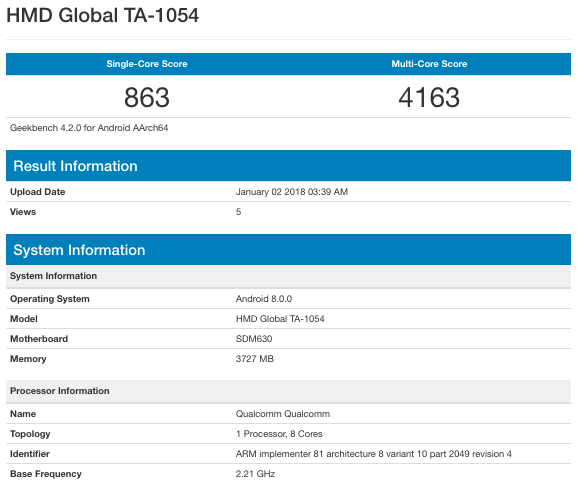Click the Views label
This screenshot has width=585, height=487.
[23, 212]
